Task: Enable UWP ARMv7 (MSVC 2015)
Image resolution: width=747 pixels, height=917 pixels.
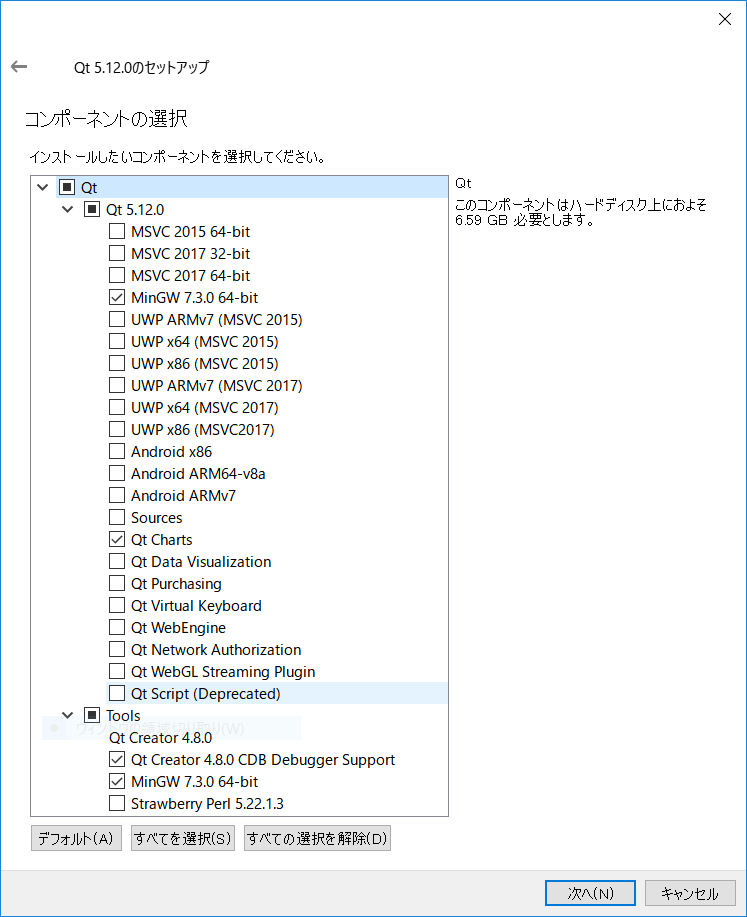Action: (x=117, y=319)
